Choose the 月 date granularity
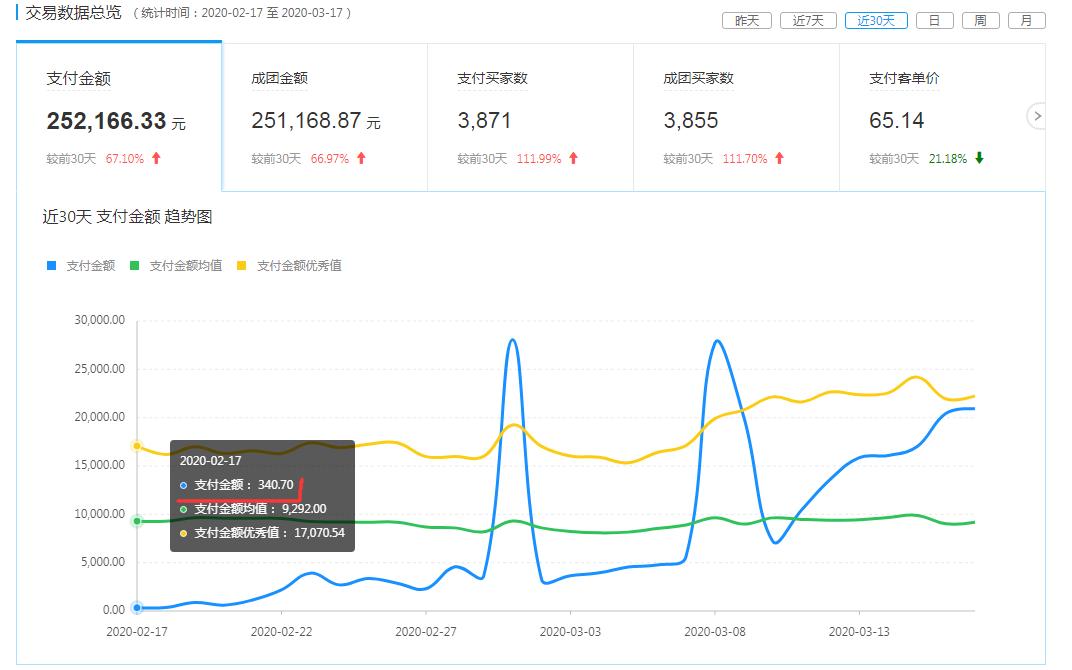 tap(1026, 20)
